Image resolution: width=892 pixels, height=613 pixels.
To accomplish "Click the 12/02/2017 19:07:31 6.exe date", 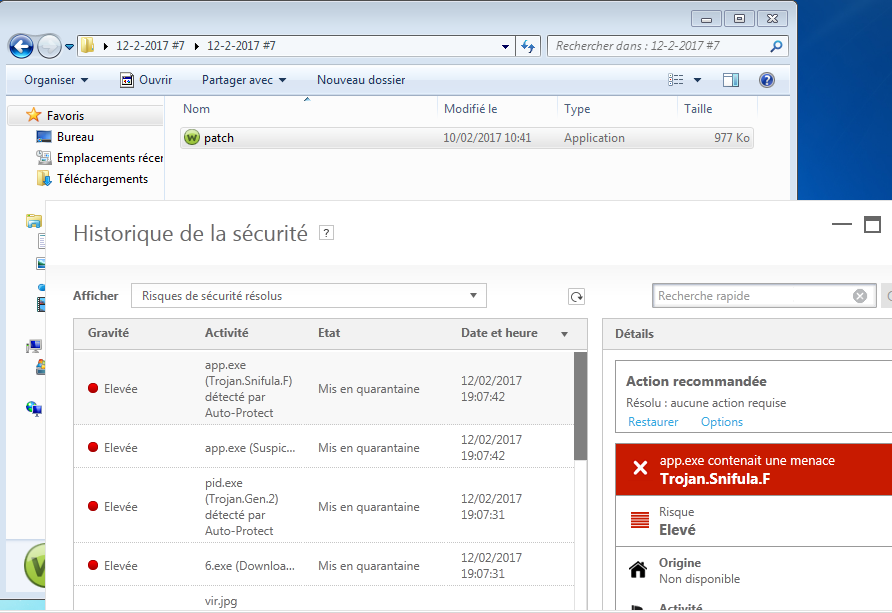I will pos(491,565).
